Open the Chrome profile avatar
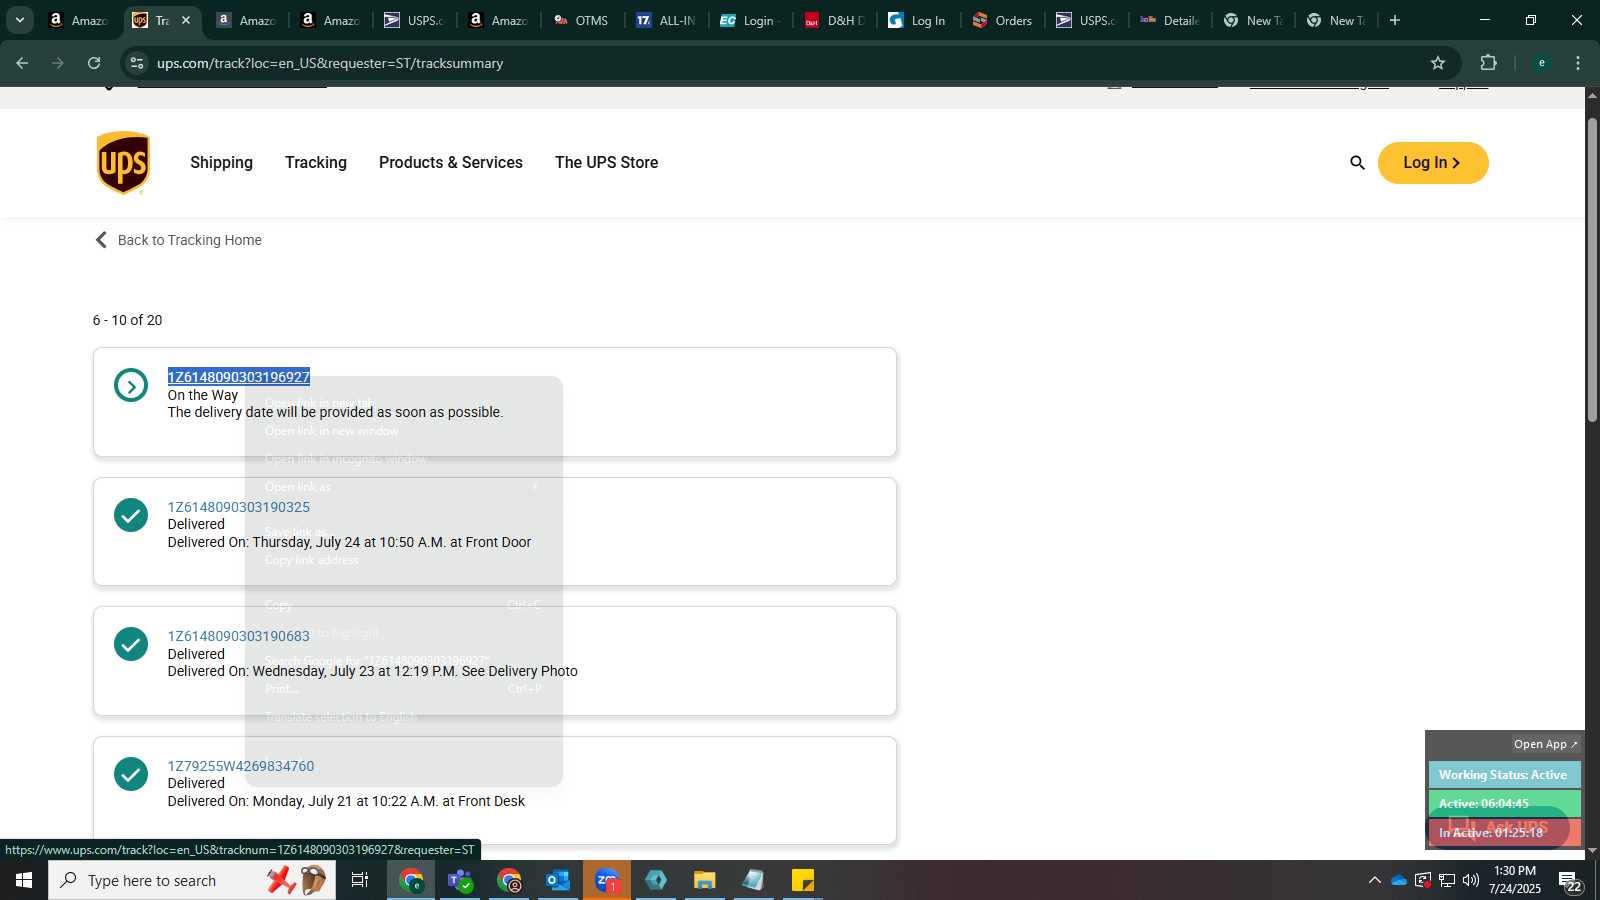The image size is (1600, 900). point(1542,63)
